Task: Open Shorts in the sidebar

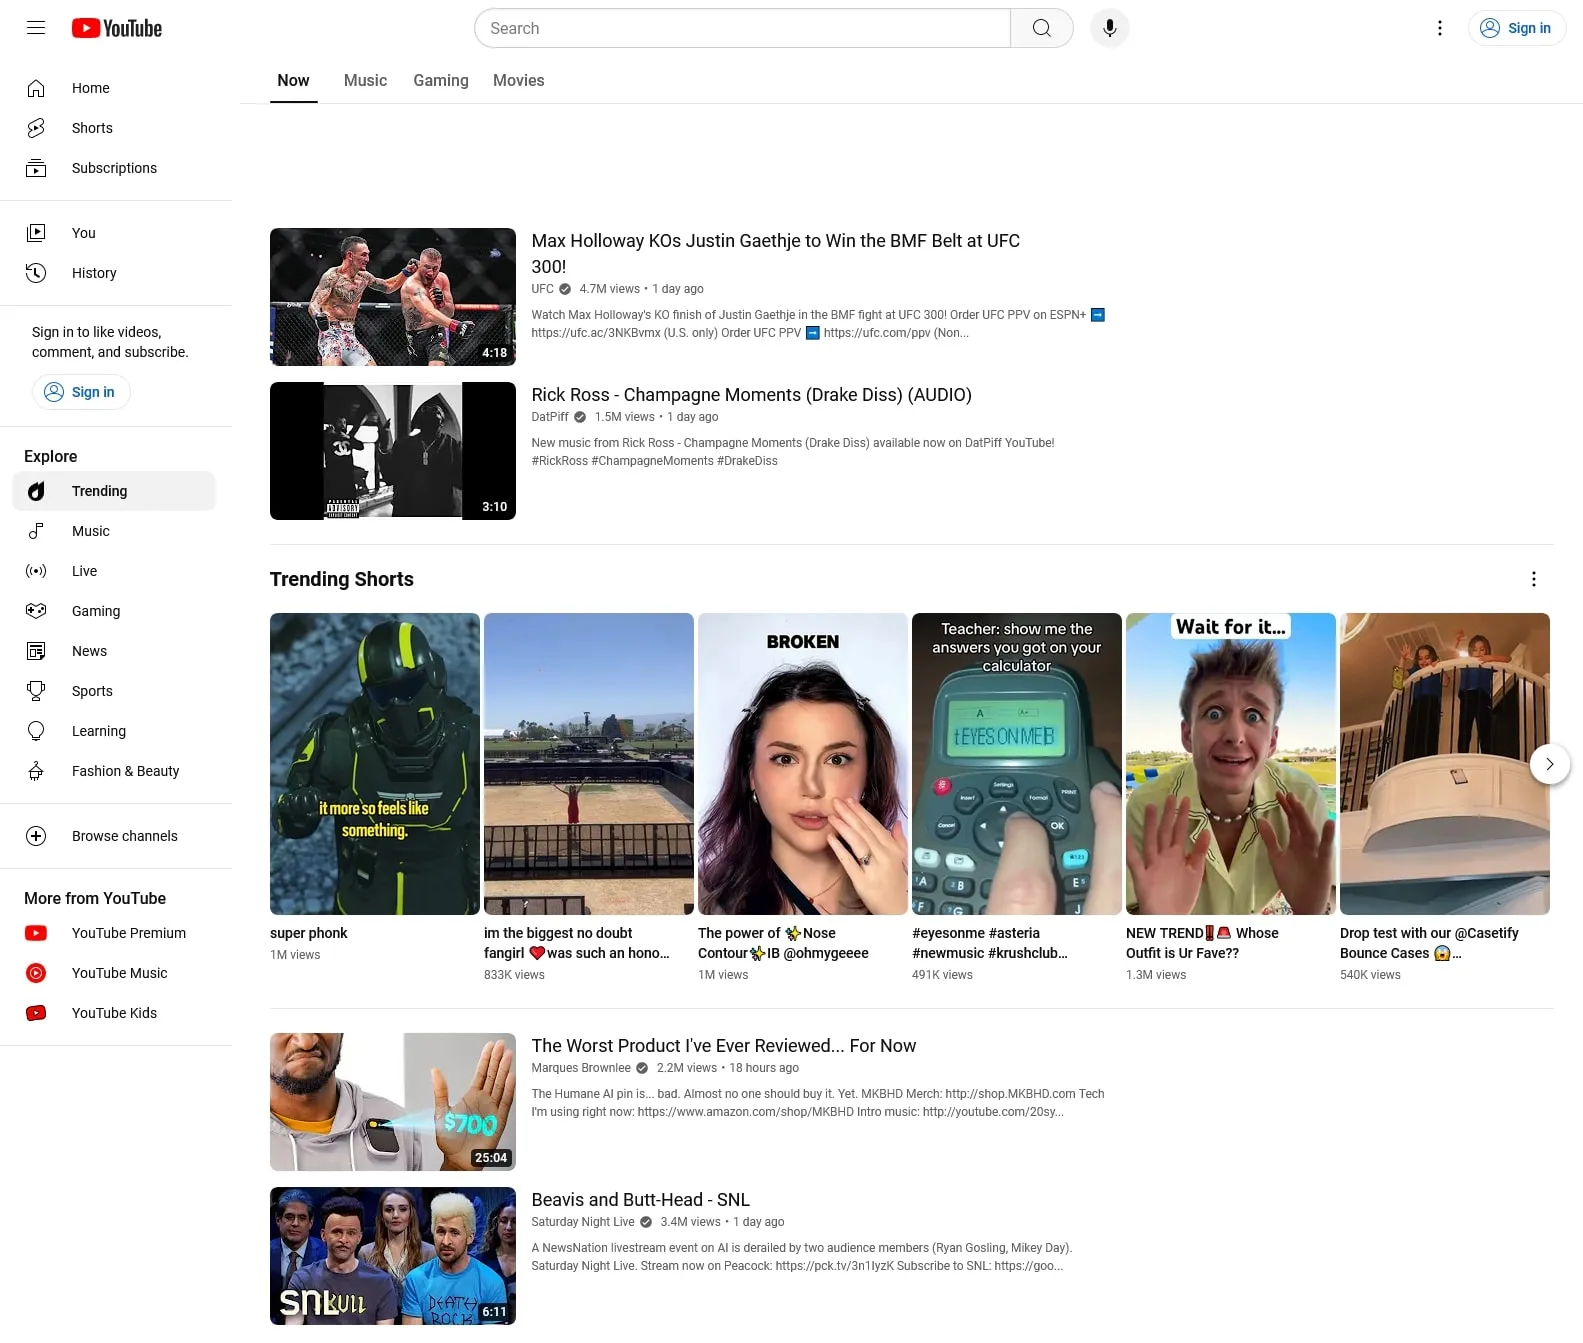Action: point(116,128)
